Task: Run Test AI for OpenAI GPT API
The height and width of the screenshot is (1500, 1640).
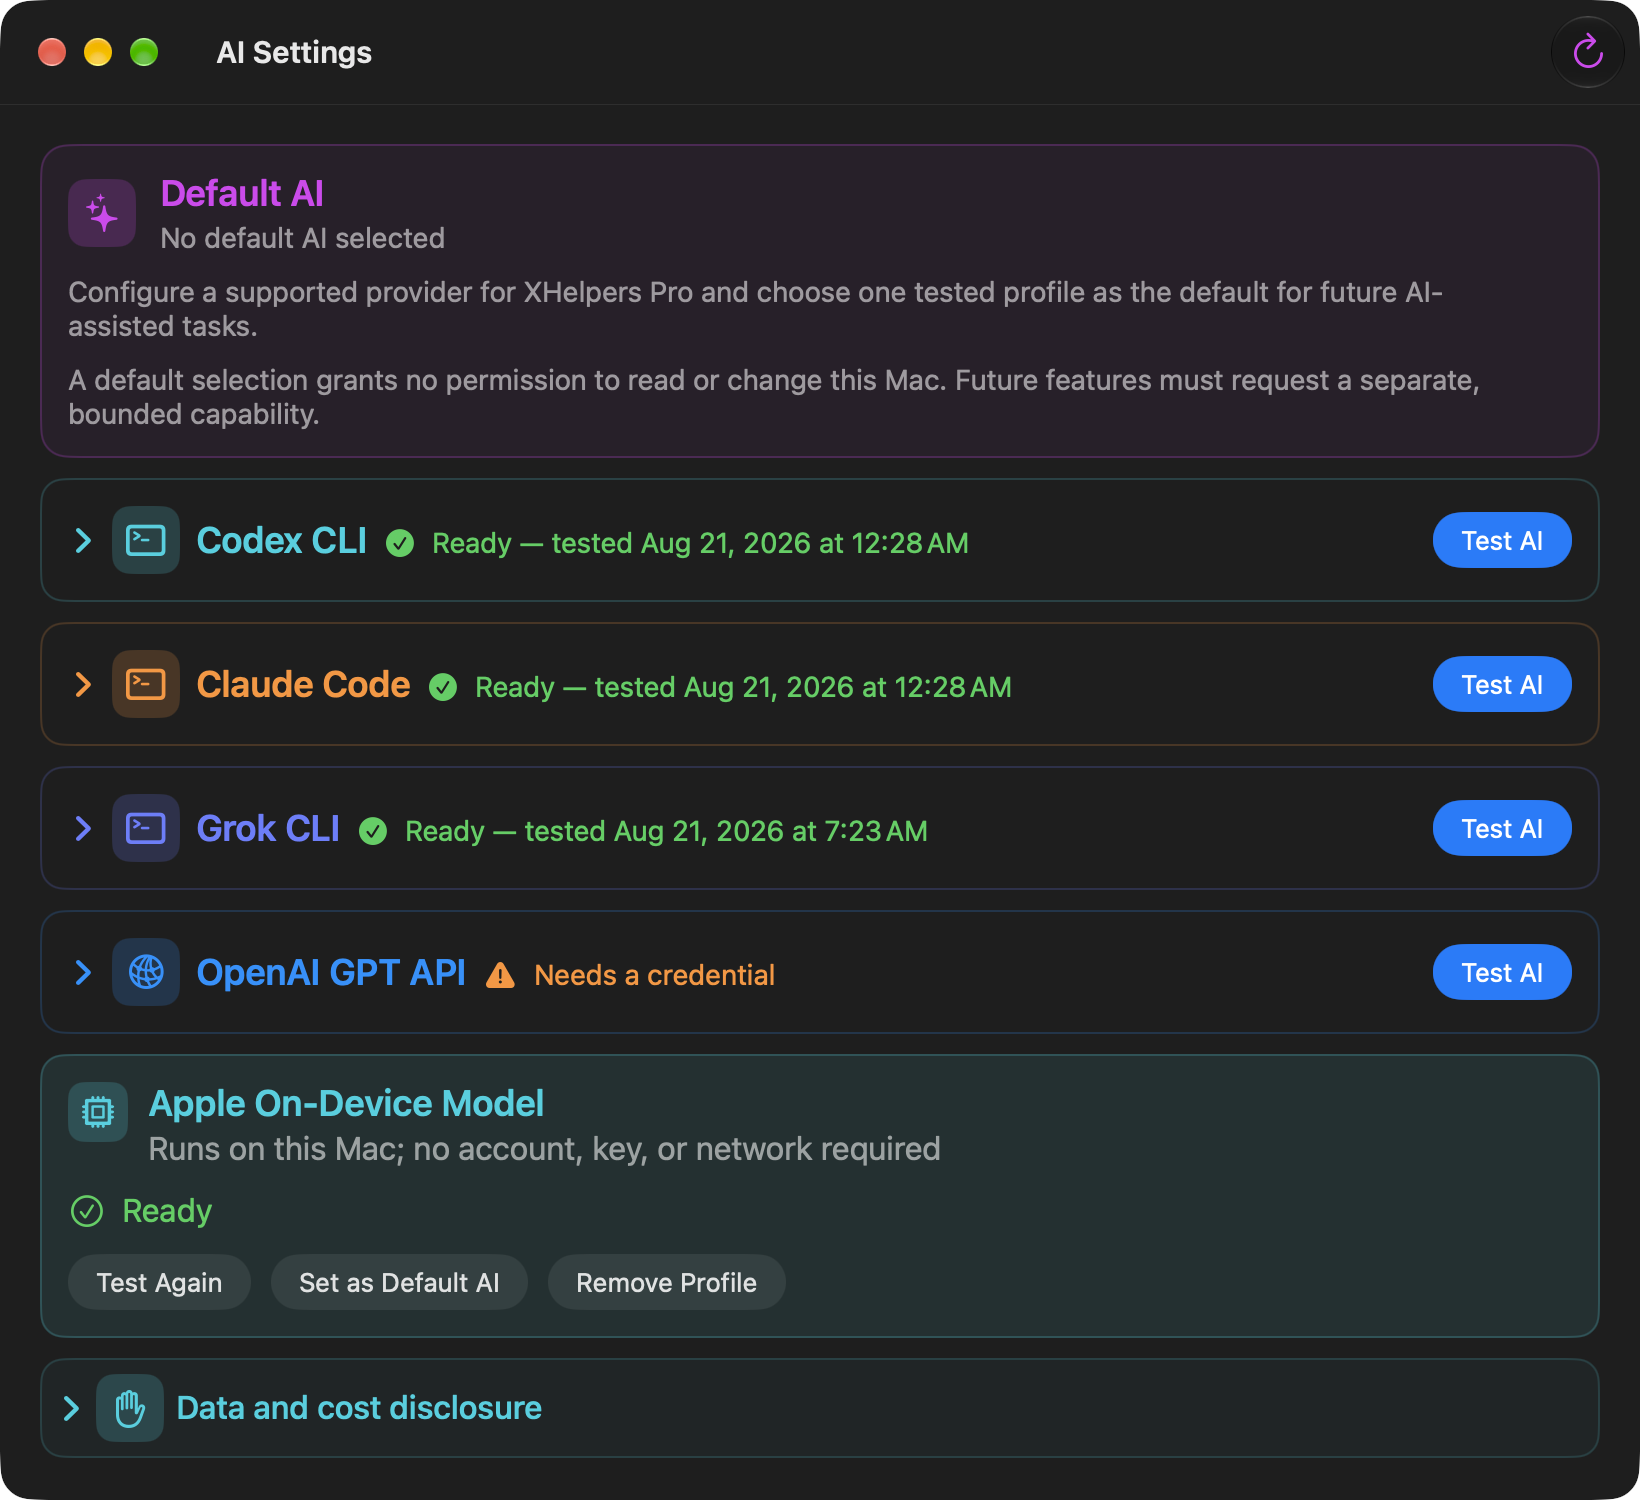Action: tap(1502, 973)
